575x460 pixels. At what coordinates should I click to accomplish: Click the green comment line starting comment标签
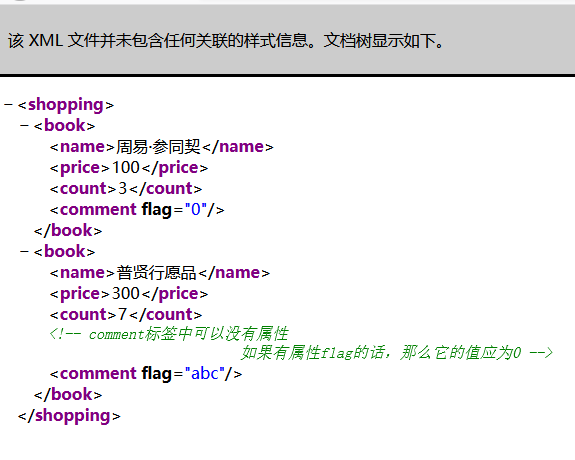tap(169, 334)
